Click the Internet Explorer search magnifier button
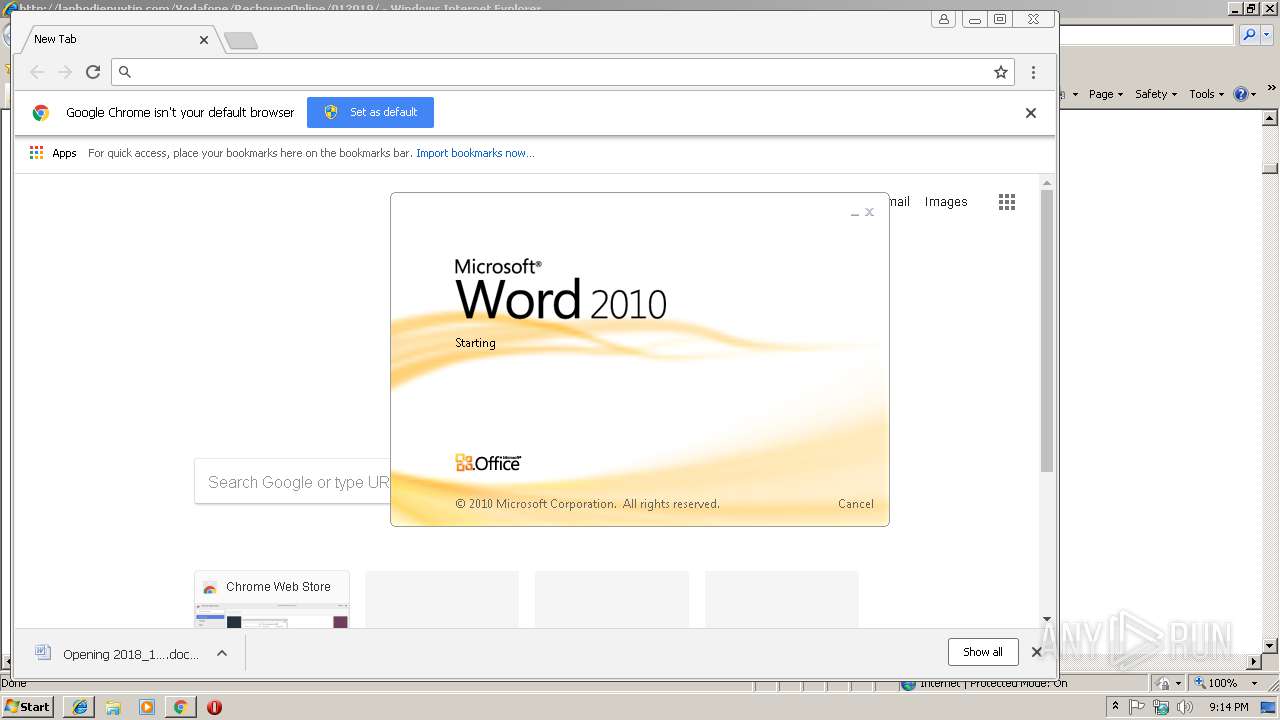The height and width of the screenshot is (720, 1280). [1249, 35]
